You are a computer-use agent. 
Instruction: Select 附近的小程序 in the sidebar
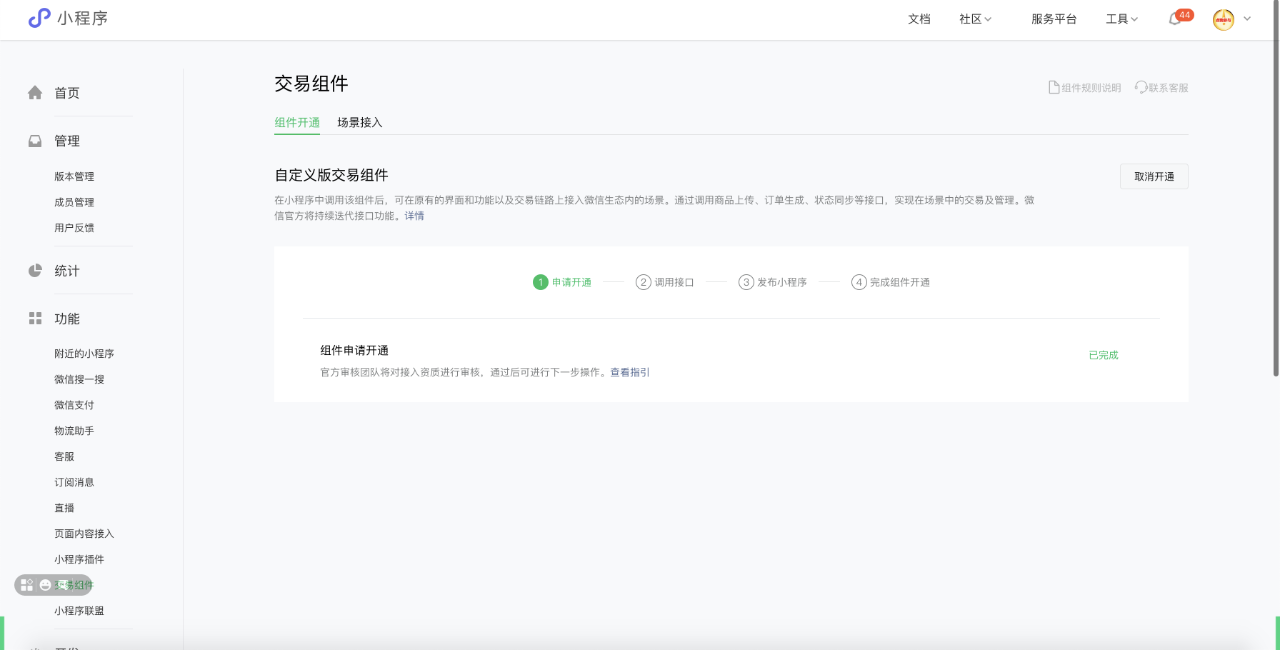84,354
